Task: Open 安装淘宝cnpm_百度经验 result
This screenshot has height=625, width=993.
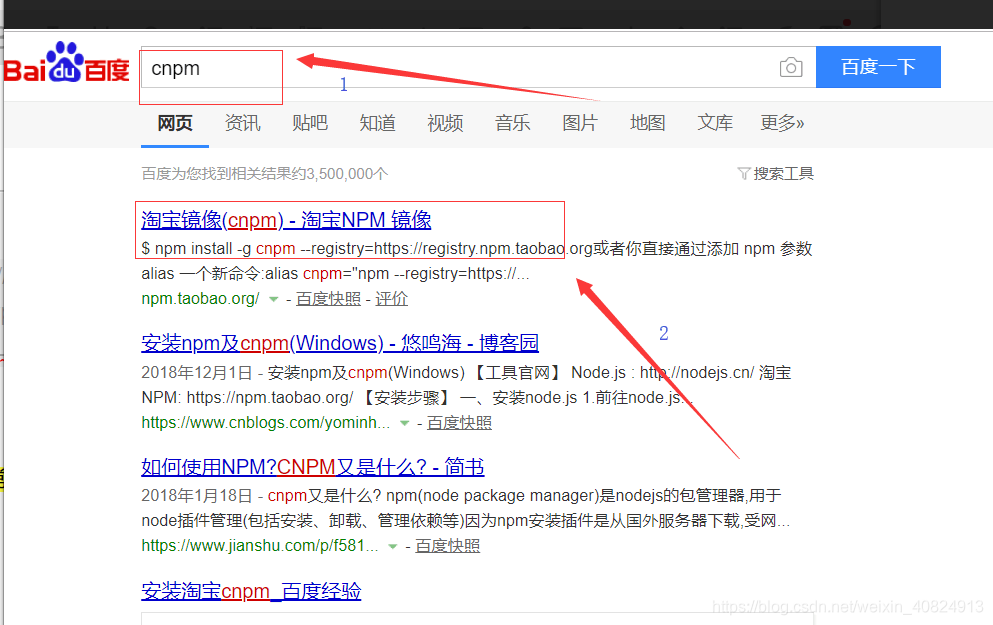Action: click(x=251, y=591)
